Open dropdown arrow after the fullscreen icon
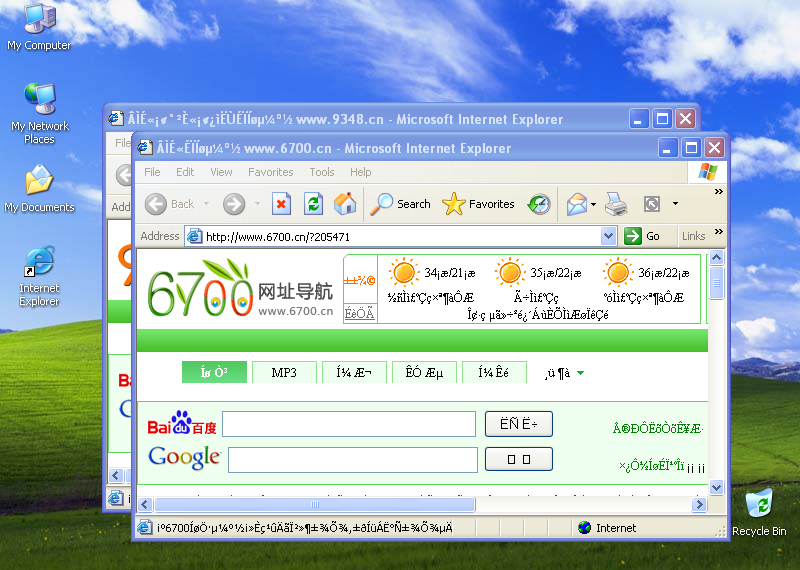The height and width of the screenshot is (570, 800). 675,204
